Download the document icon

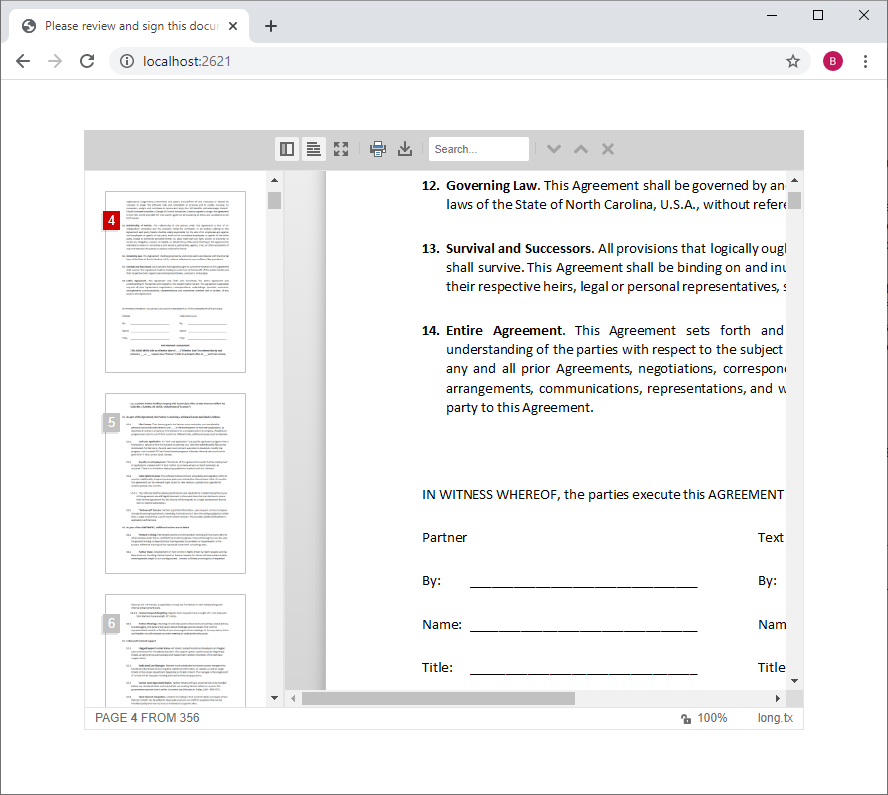click(405, 149)
